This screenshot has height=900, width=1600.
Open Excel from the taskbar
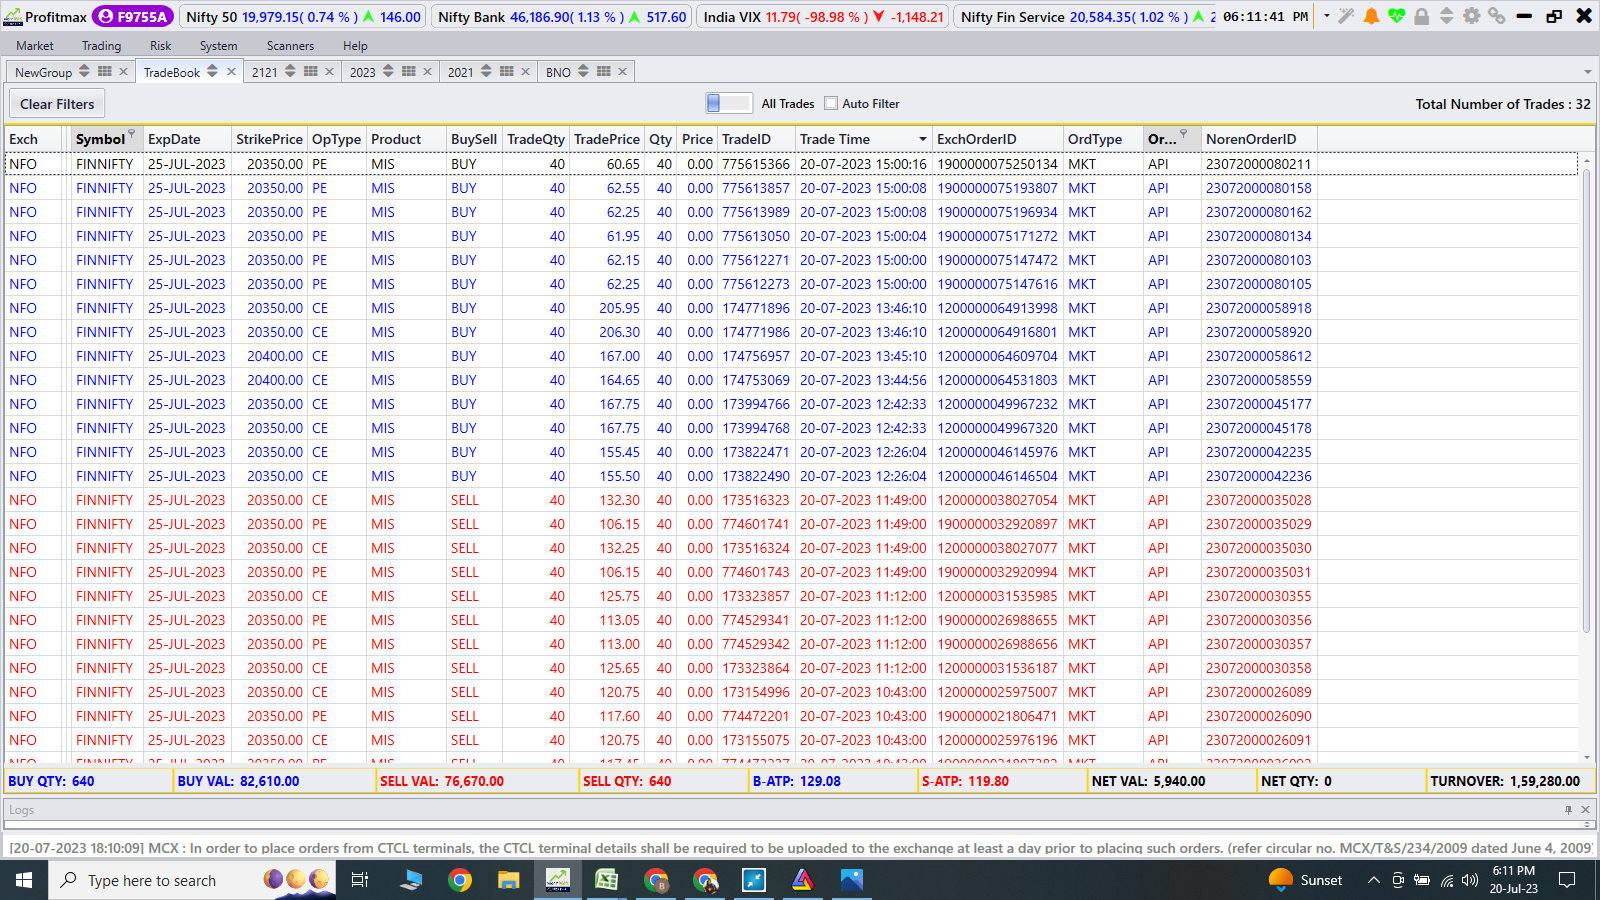[607, 880]
